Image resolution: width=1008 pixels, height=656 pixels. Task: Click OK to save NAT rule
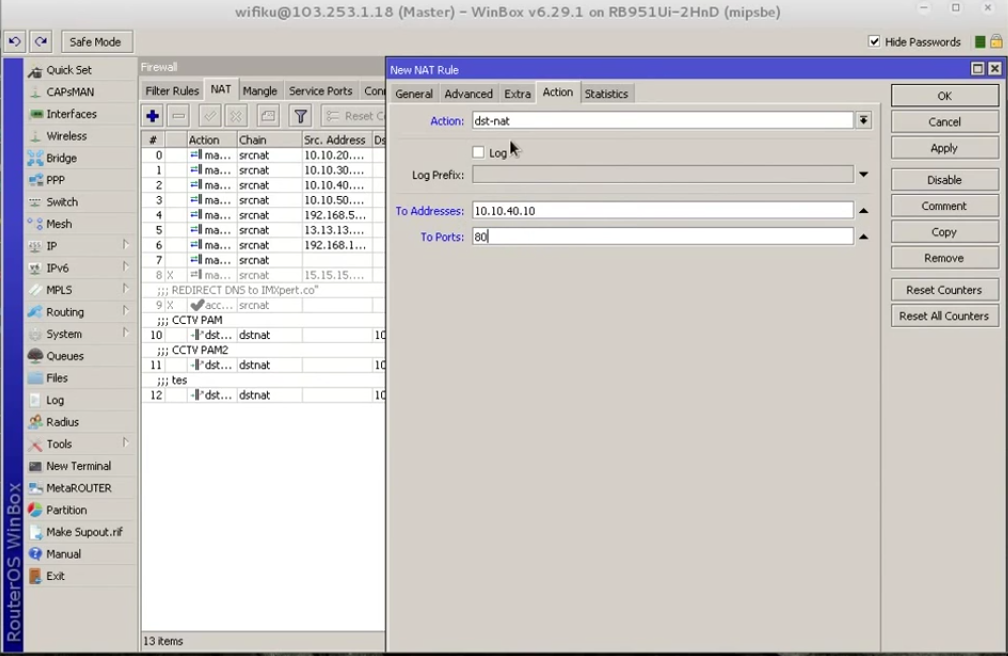coord(944,96)
